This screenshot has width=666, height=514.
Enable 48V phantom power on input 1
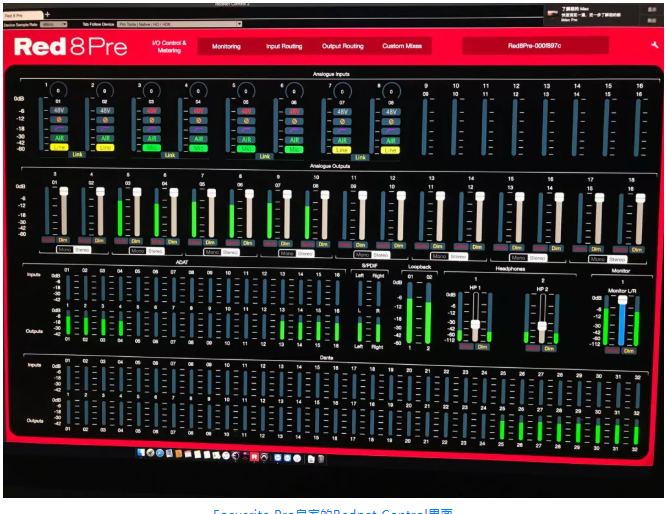coord(58,111)
